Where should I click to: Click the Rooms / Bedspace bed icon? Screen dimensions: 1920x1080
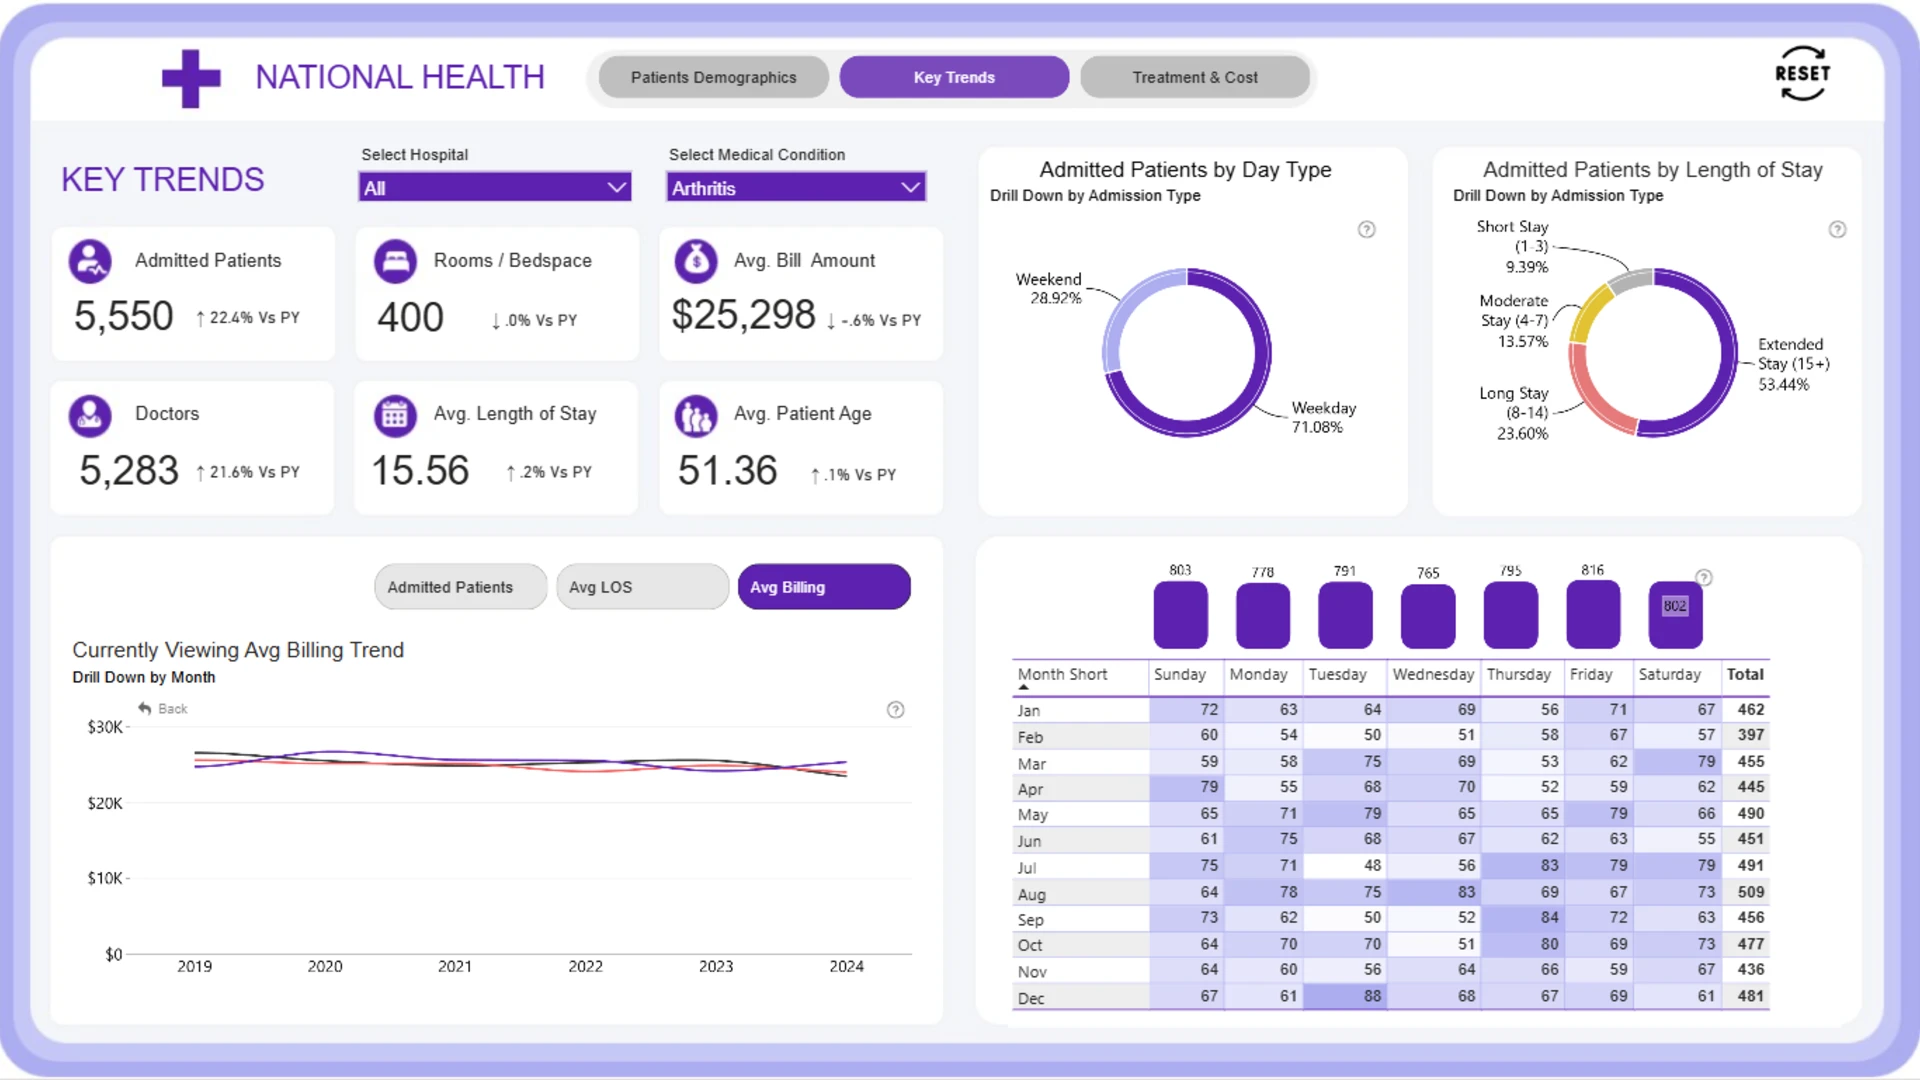(395, 261)
